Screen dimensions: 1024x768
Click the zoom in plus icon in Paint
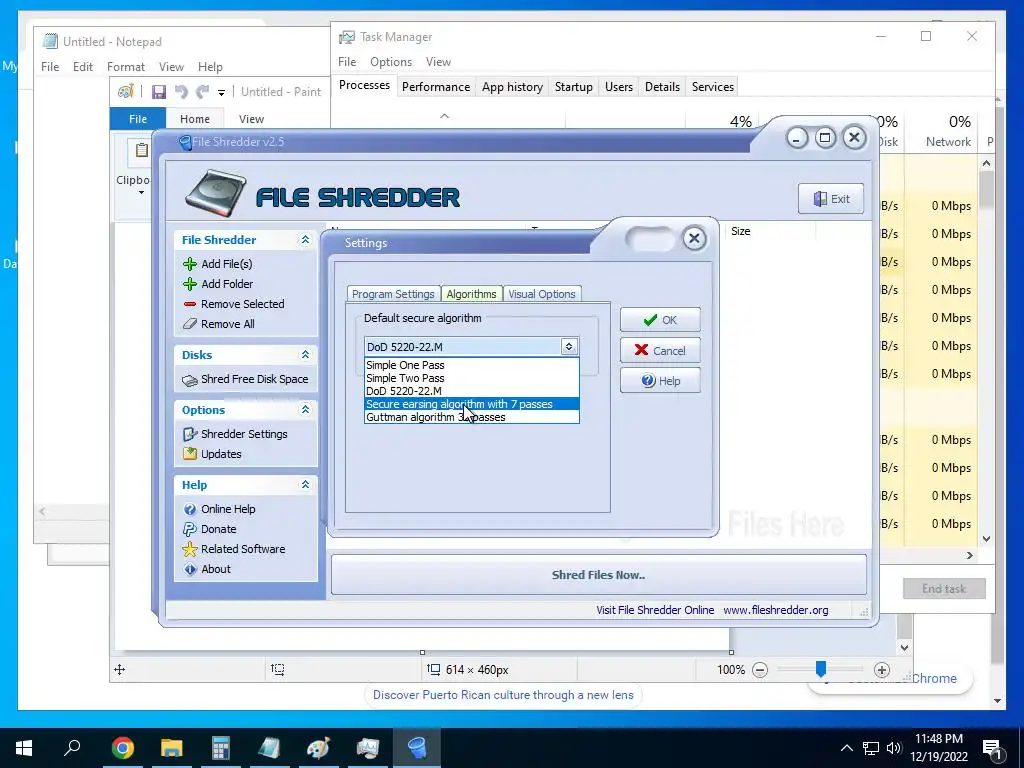click(x=882, y=670)
